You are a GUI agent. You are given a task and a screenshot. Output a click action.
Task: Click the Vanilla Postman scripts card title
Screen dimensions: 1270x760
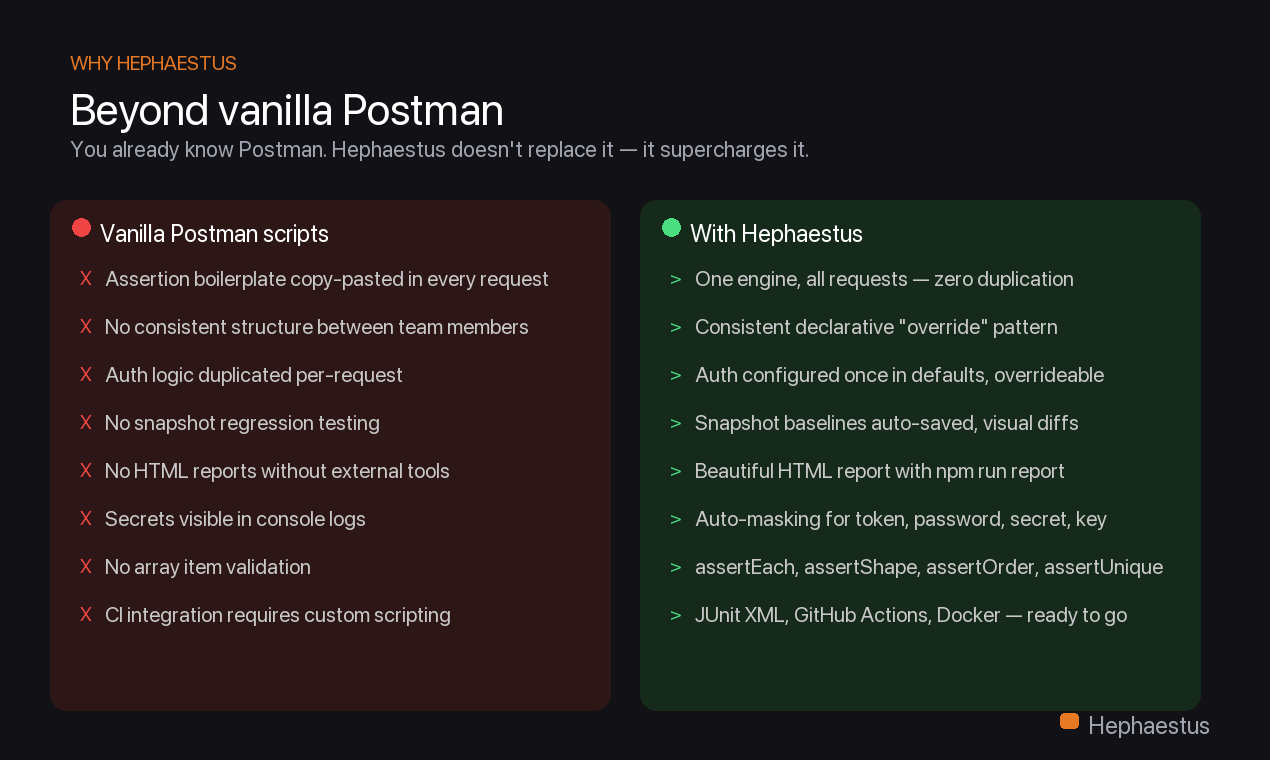point(214,234)
